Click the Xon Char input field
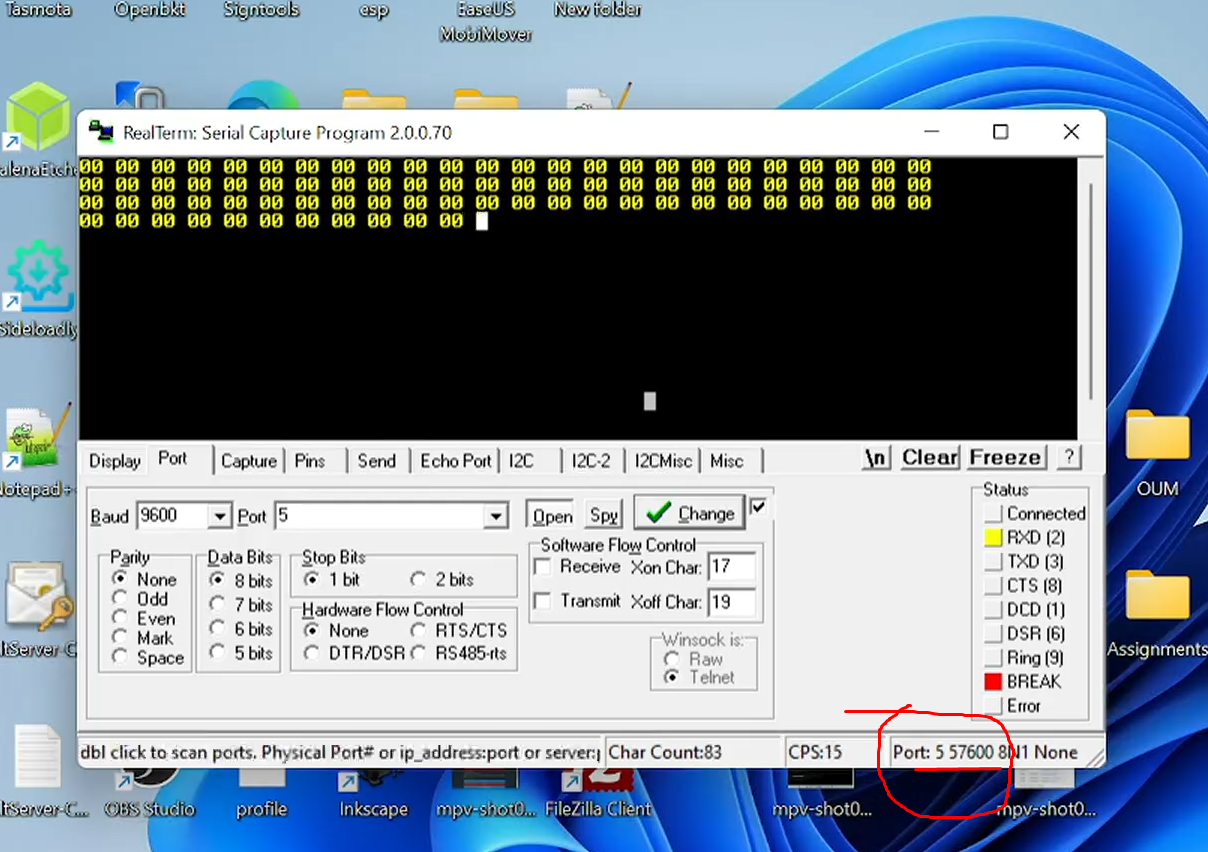This screenshot has width=1208, height=852. (731, 567)
